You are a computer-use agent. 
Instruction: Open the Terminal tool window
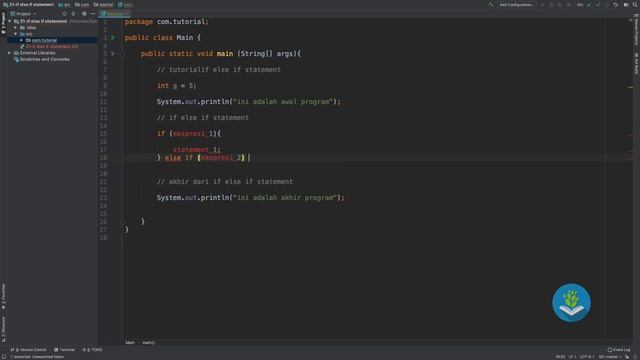(64, 350)
